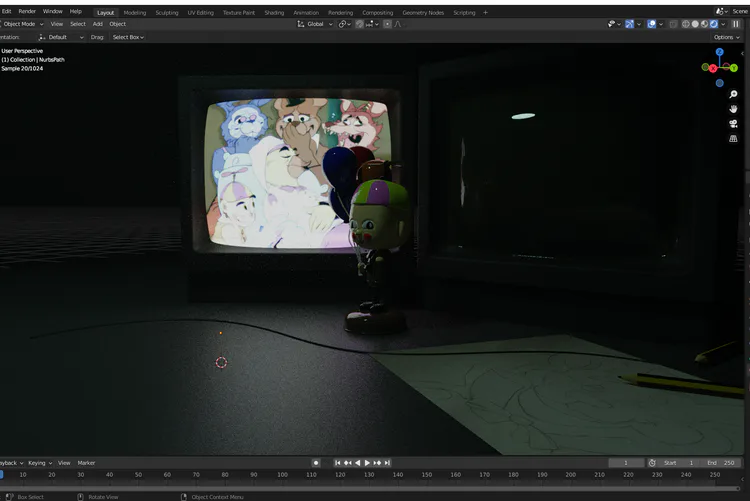Switch to the Rendering workspace tab
This screenshot has height=501, width=750.
pos(341,13)
